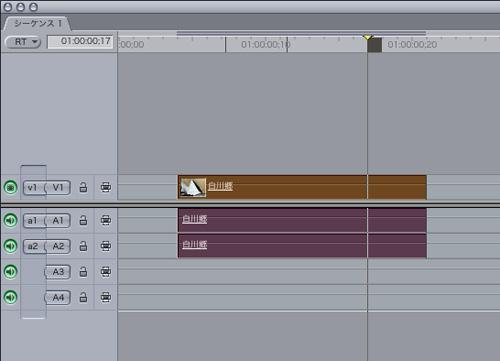Click the a1 source control
The image size is (500, 361).
(x=33, y=221)
